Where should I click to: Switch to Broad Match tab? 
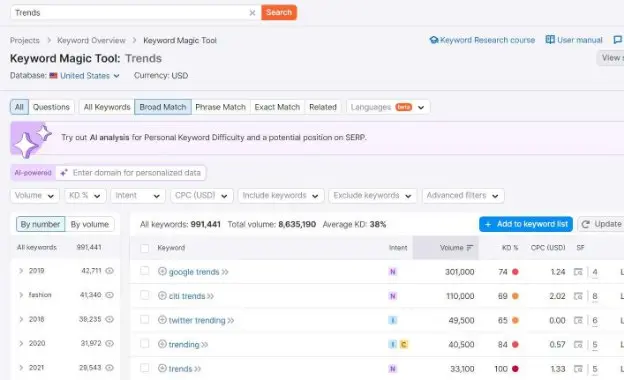163,107
